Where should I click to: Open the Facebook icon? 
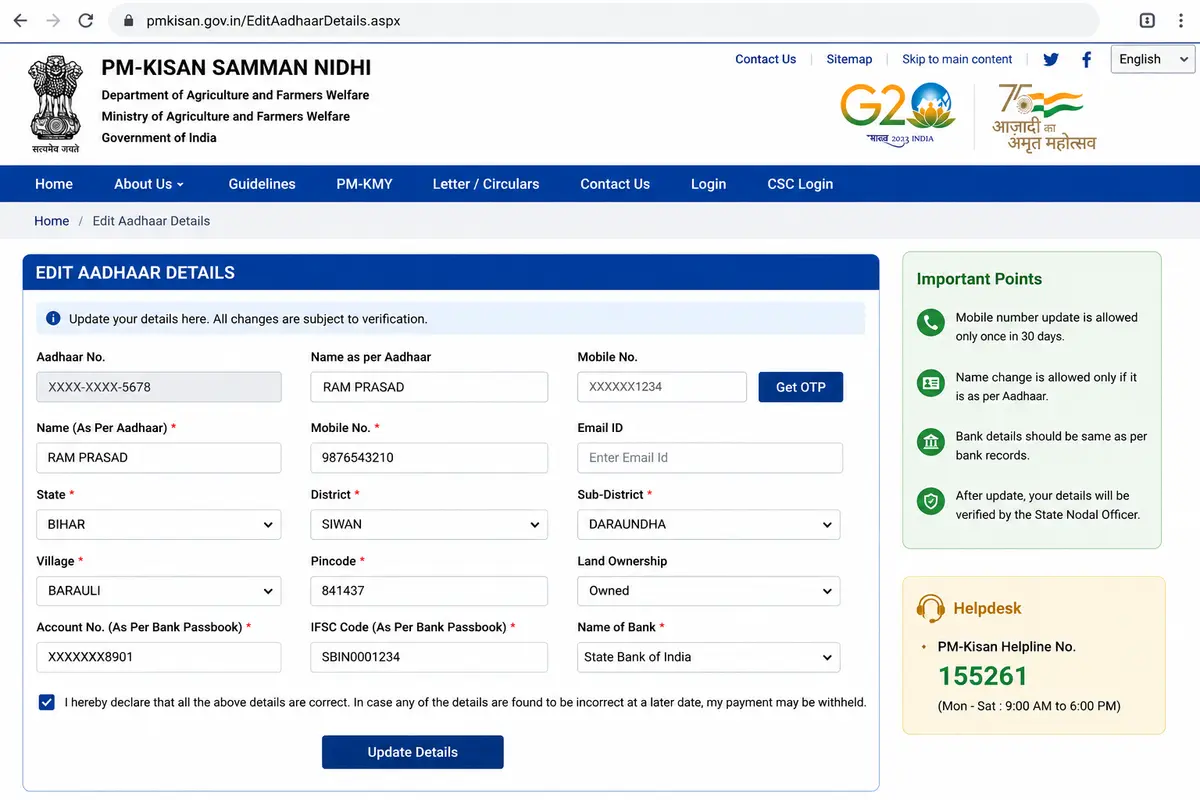pyautogui.click(x=1087, y=59)
